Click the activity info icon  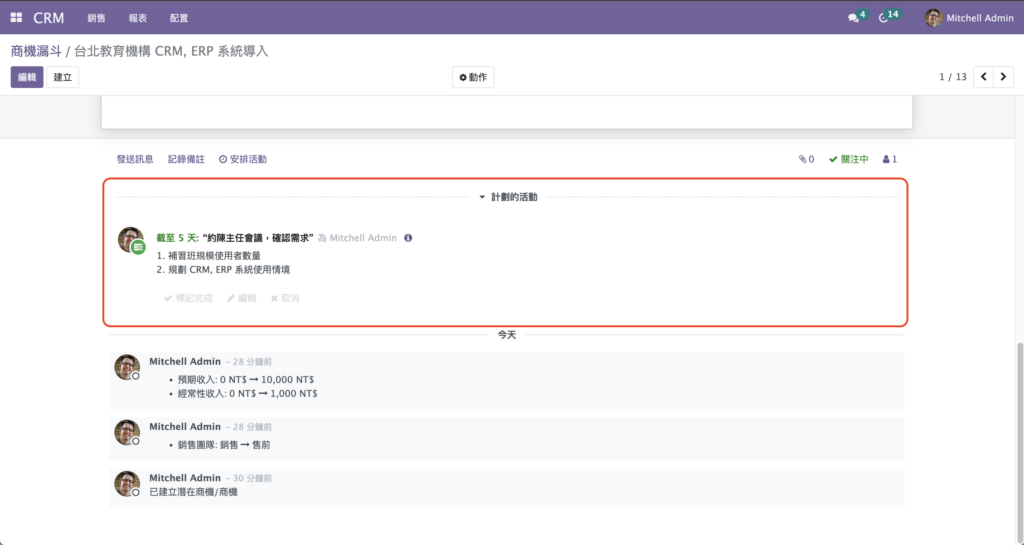pyautogui.click(x=408, y=238)
